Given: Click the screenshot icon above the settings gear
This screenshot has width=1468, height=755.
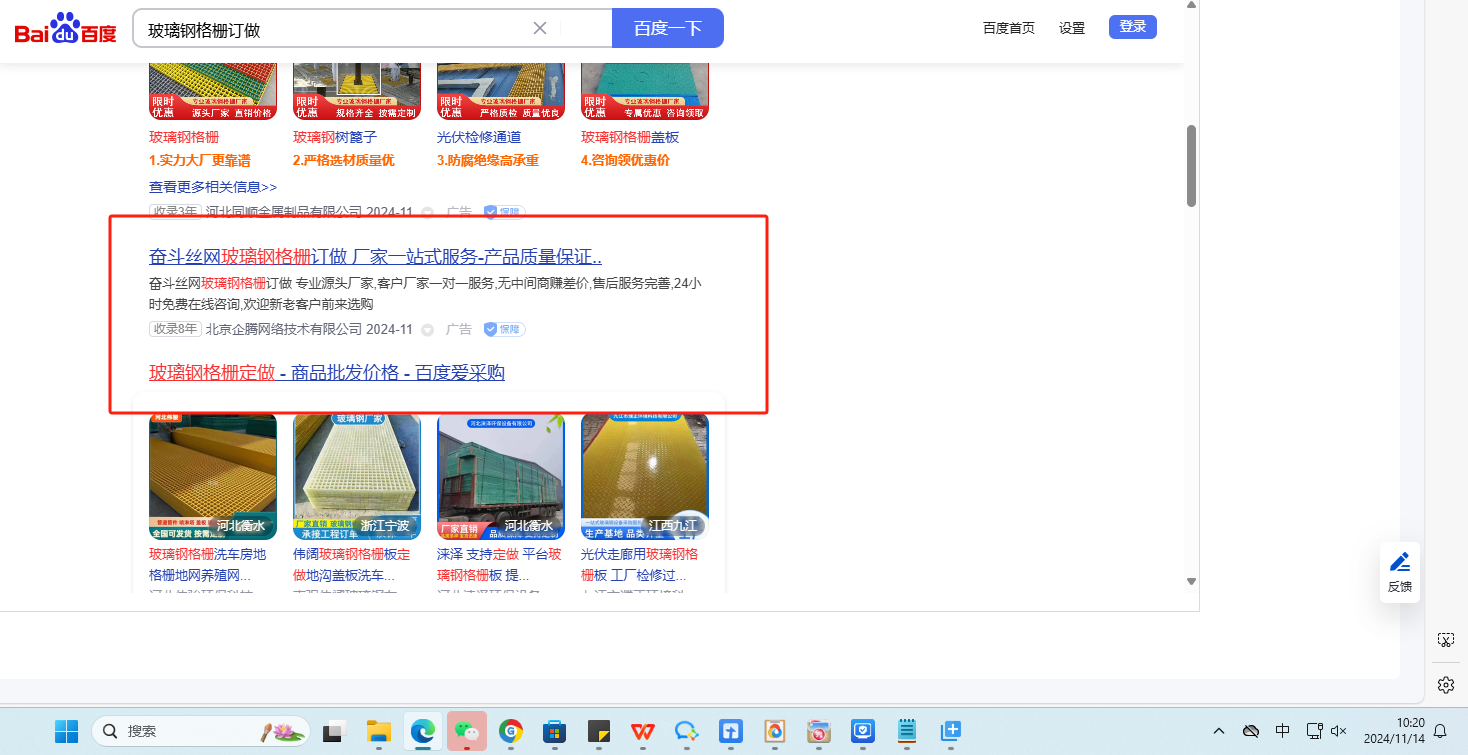Looking at the screenshot, I should point(1445,640).
